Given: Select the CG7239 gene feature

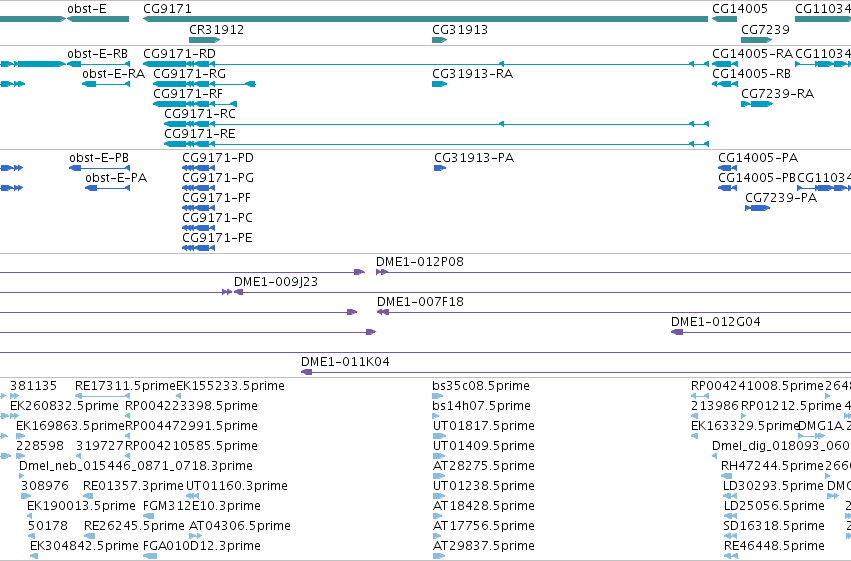Looking at the screenshot, I should pyautogui.click(x=757, y=40).
